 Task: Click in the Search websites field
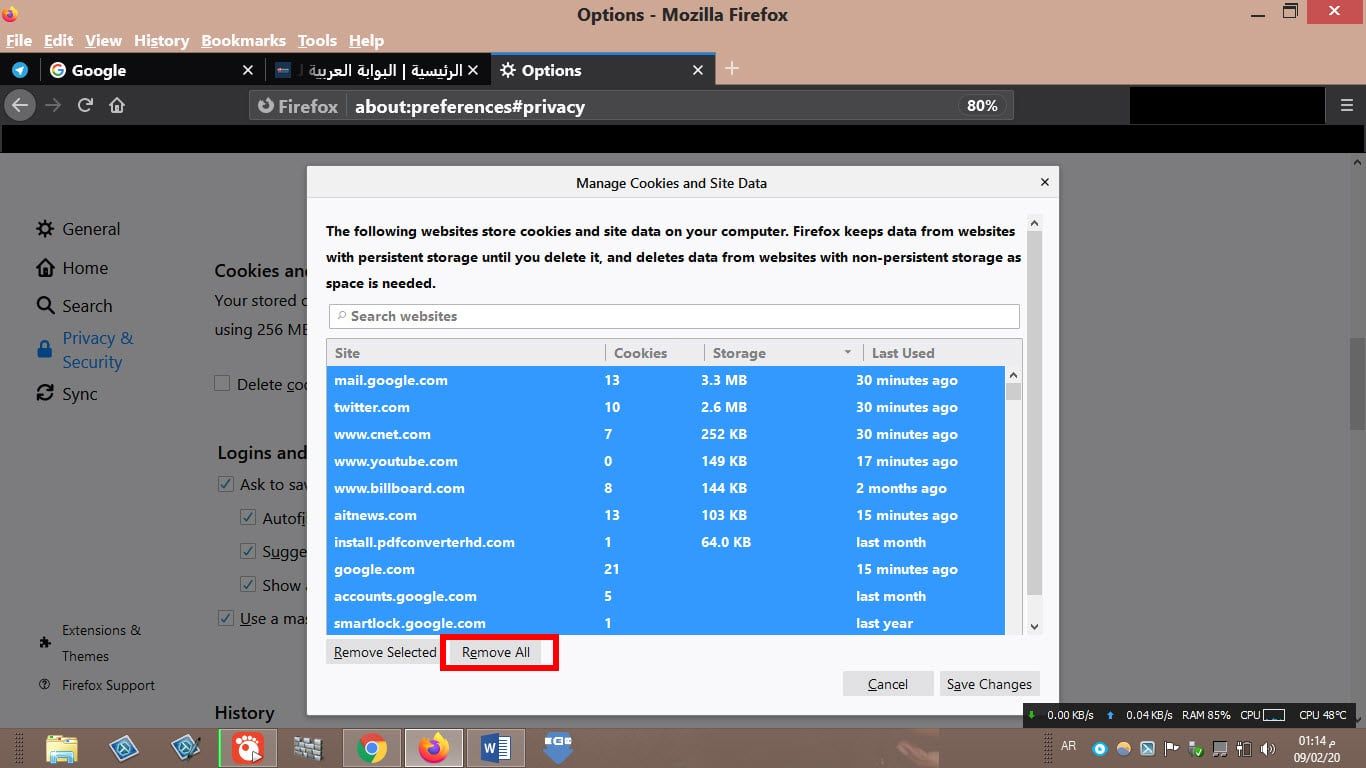pos(674,316)
